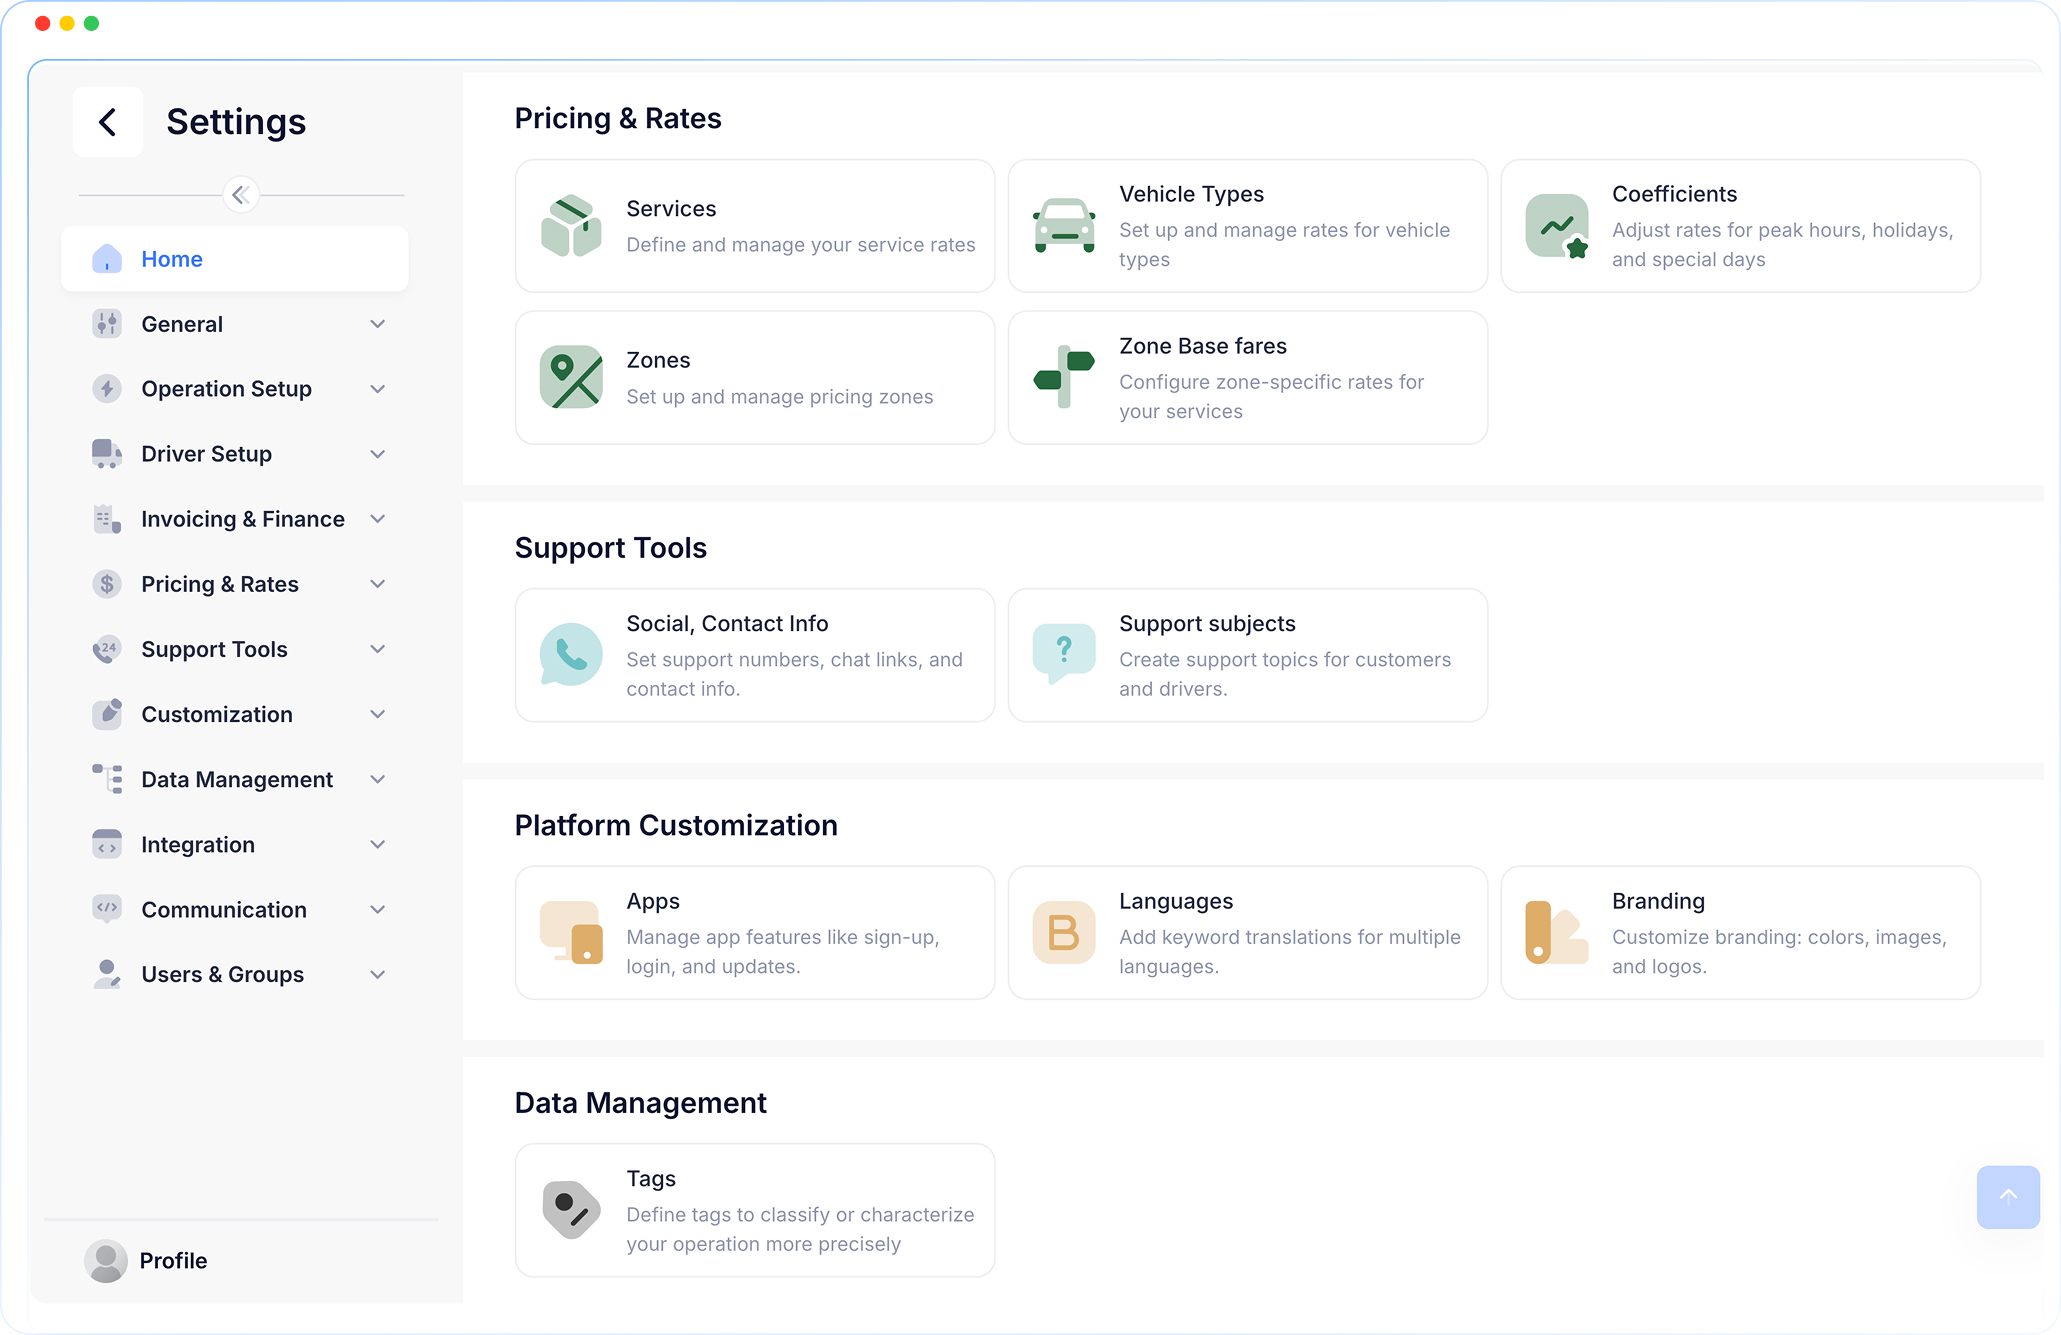Select the Services icon in Pricing & Rates

(571, 225)
